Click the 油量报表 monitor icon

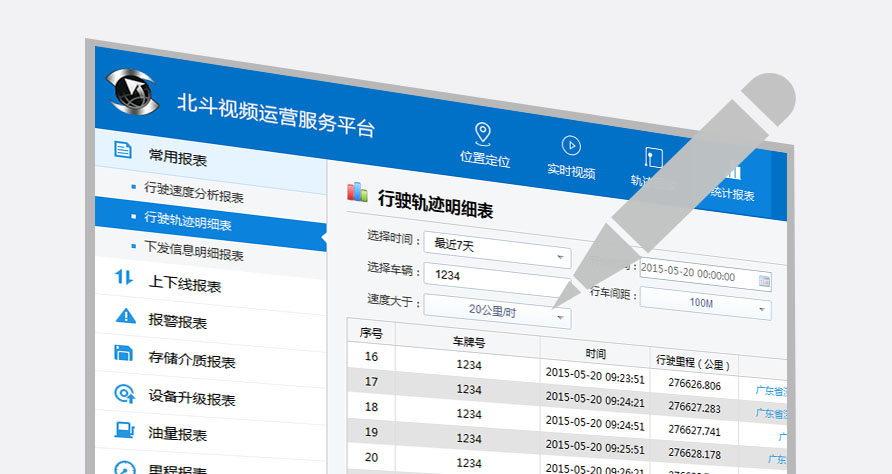coord(125,431)
